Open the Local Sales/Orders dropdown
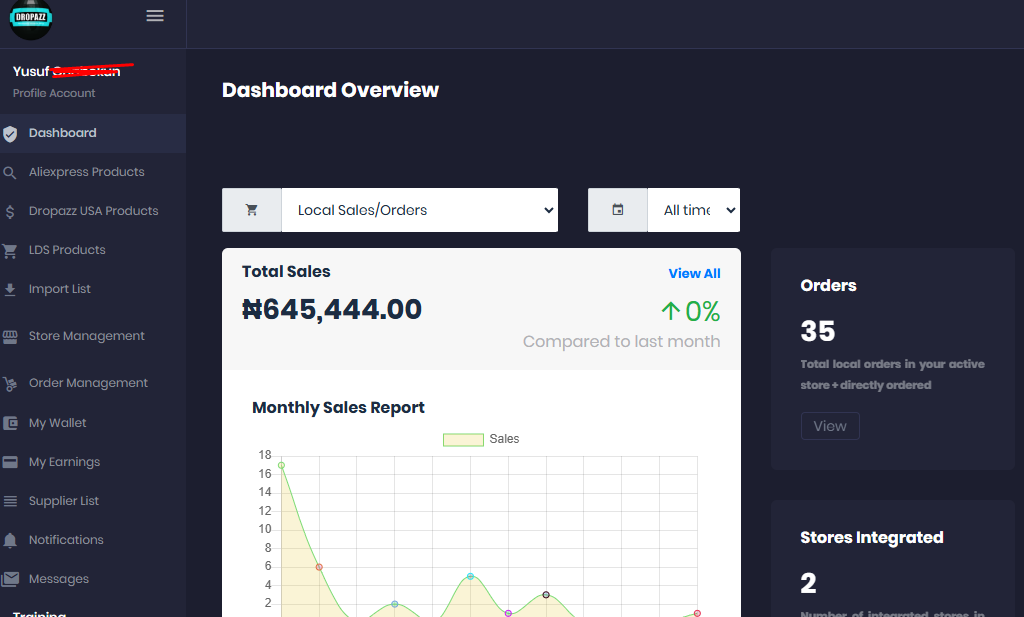 [419, 210]
